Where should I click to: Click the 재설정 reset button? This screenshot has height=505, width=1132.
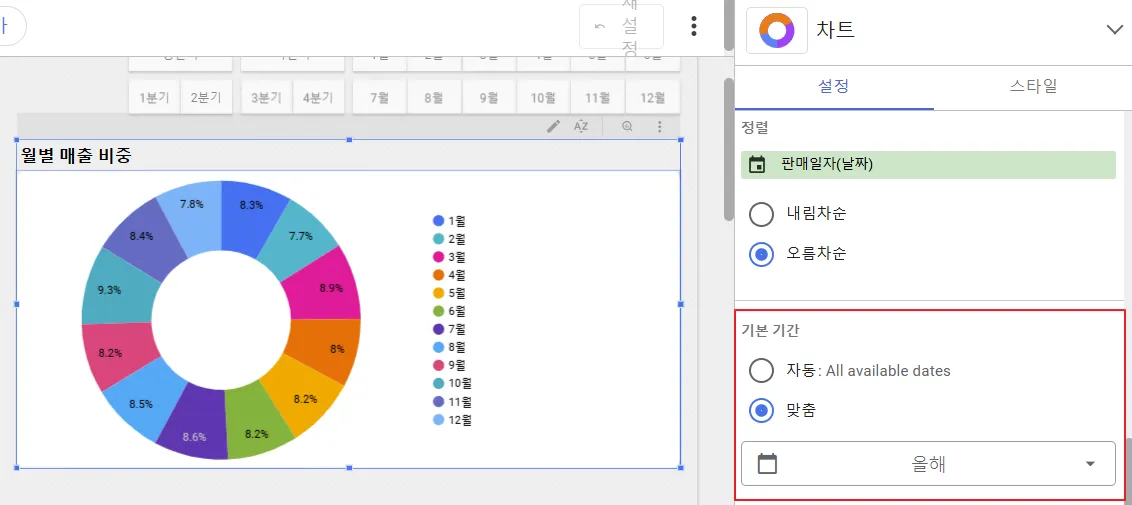click(x=622, y=27)
